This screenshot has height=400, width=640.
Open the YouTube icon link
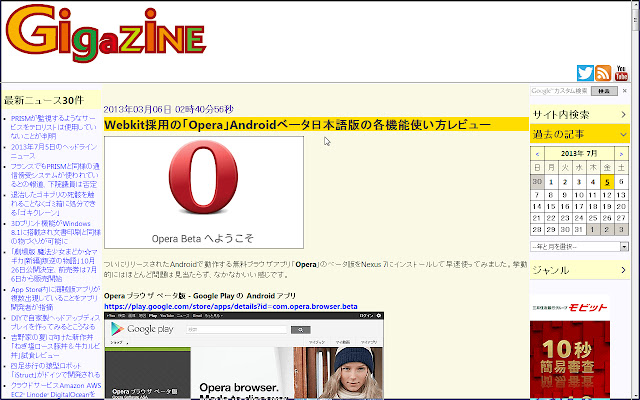pos(621,73)
